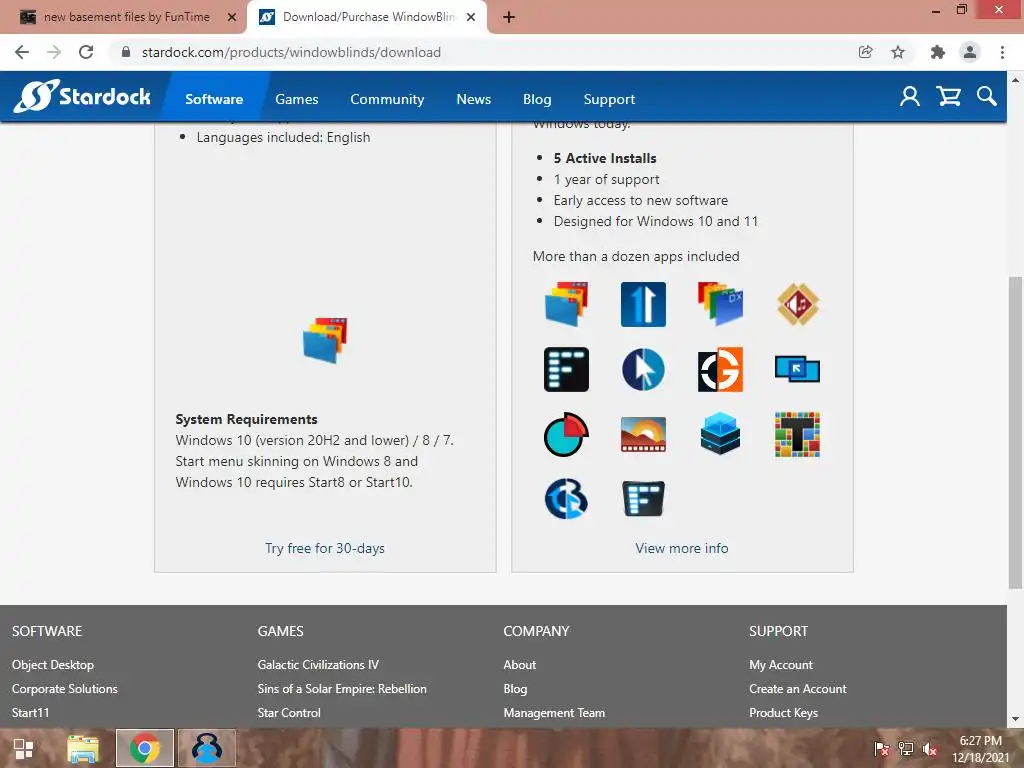
Task: Open the shopping cart icon
Action: pyautogui.click(x=948, y=97)
